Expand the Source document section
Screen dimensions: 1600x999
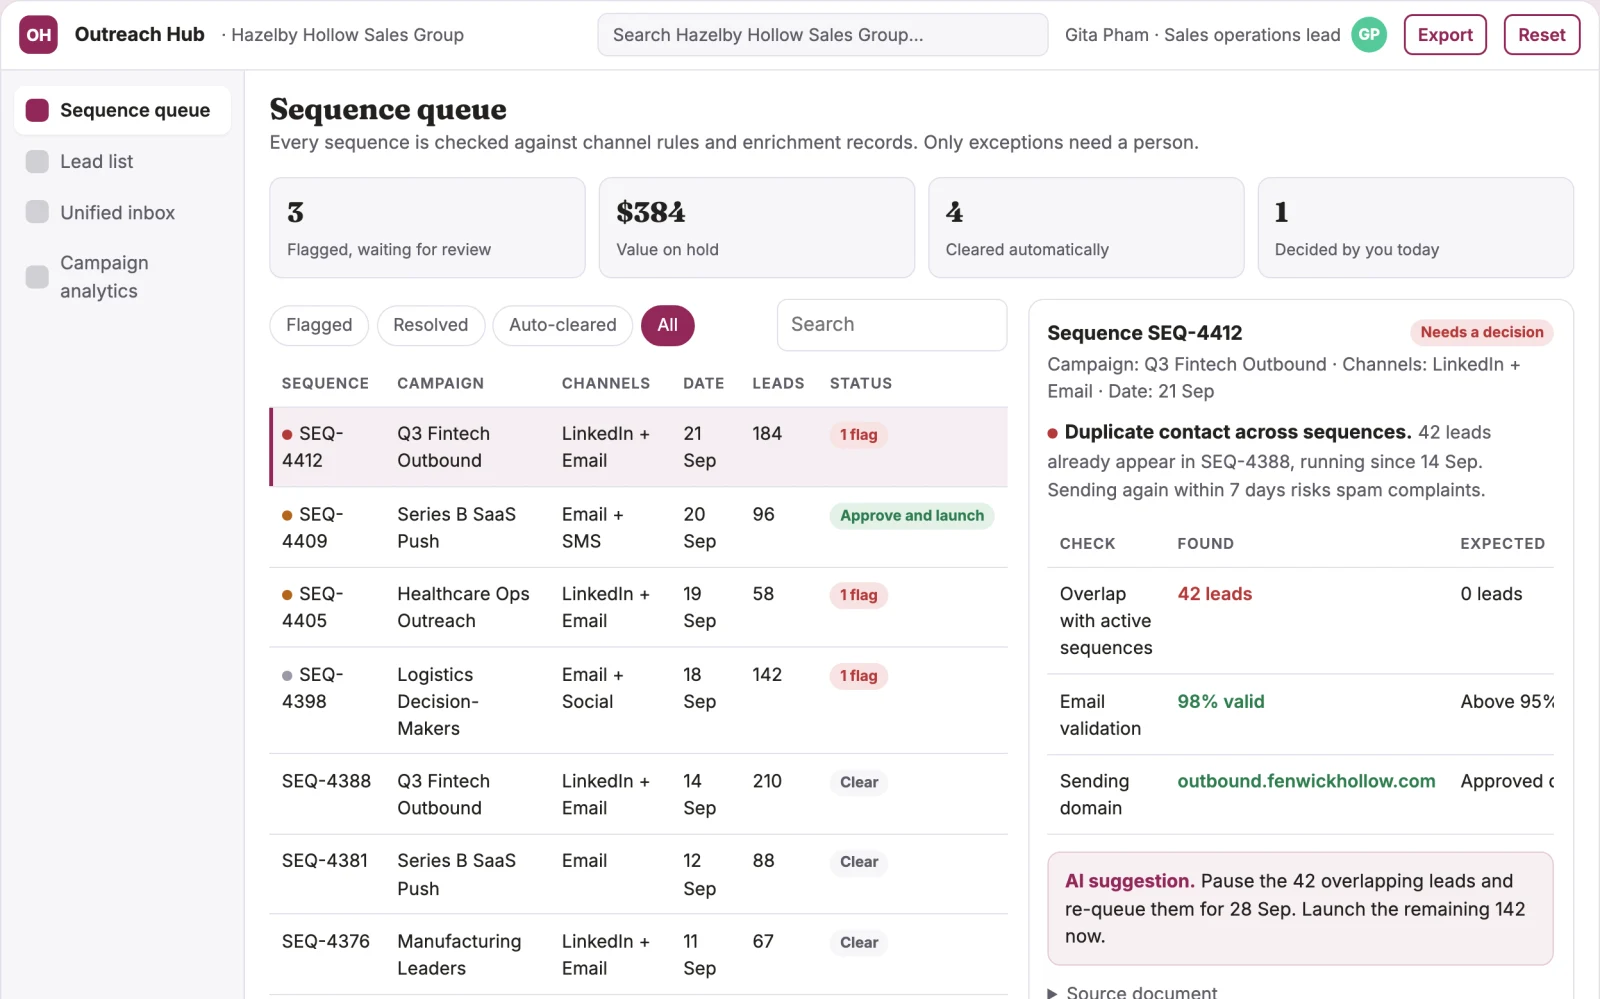point(1132,992)
